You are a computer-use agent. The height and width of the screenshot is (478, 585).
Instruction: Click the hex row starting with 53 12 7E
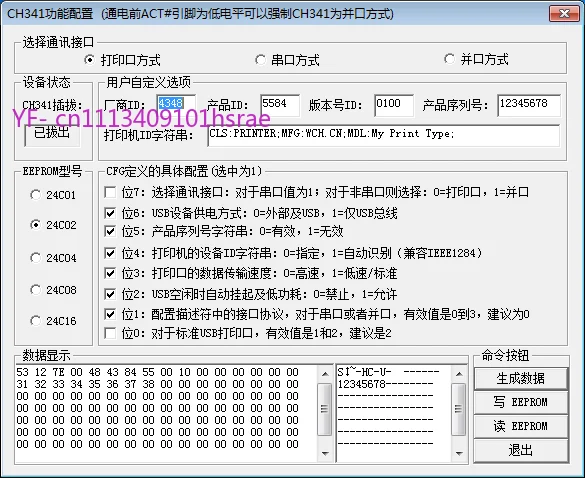point(157,372)
